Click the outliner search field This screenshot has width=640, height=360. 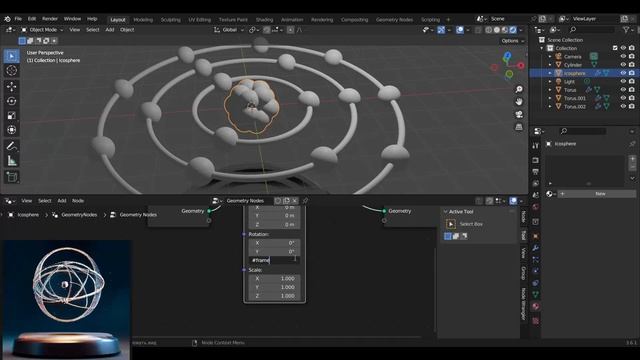[x=592, y=30]
